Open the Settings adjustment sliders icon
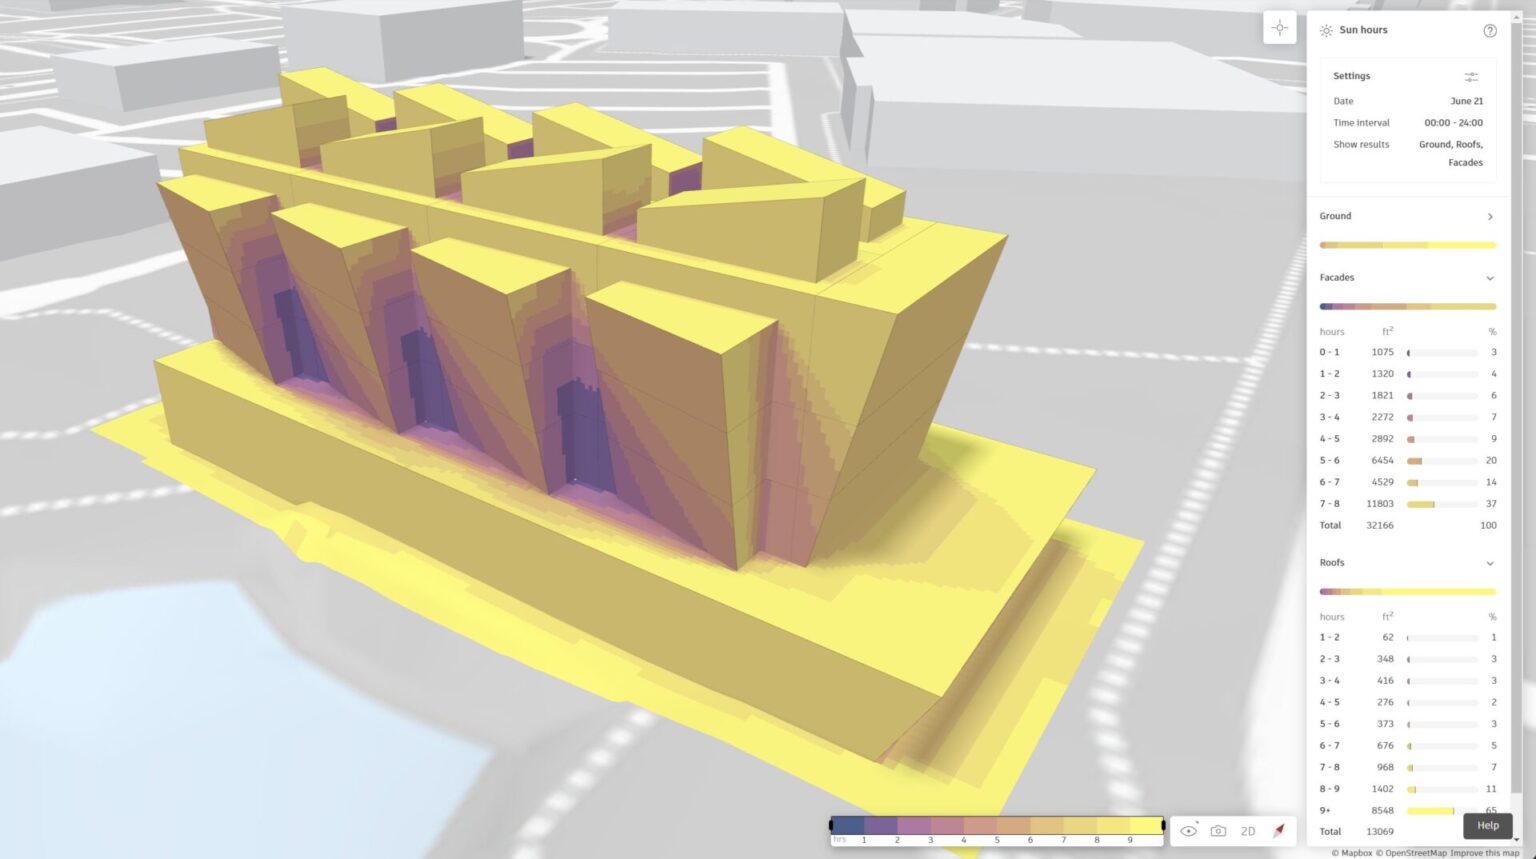 (1470, 76)
